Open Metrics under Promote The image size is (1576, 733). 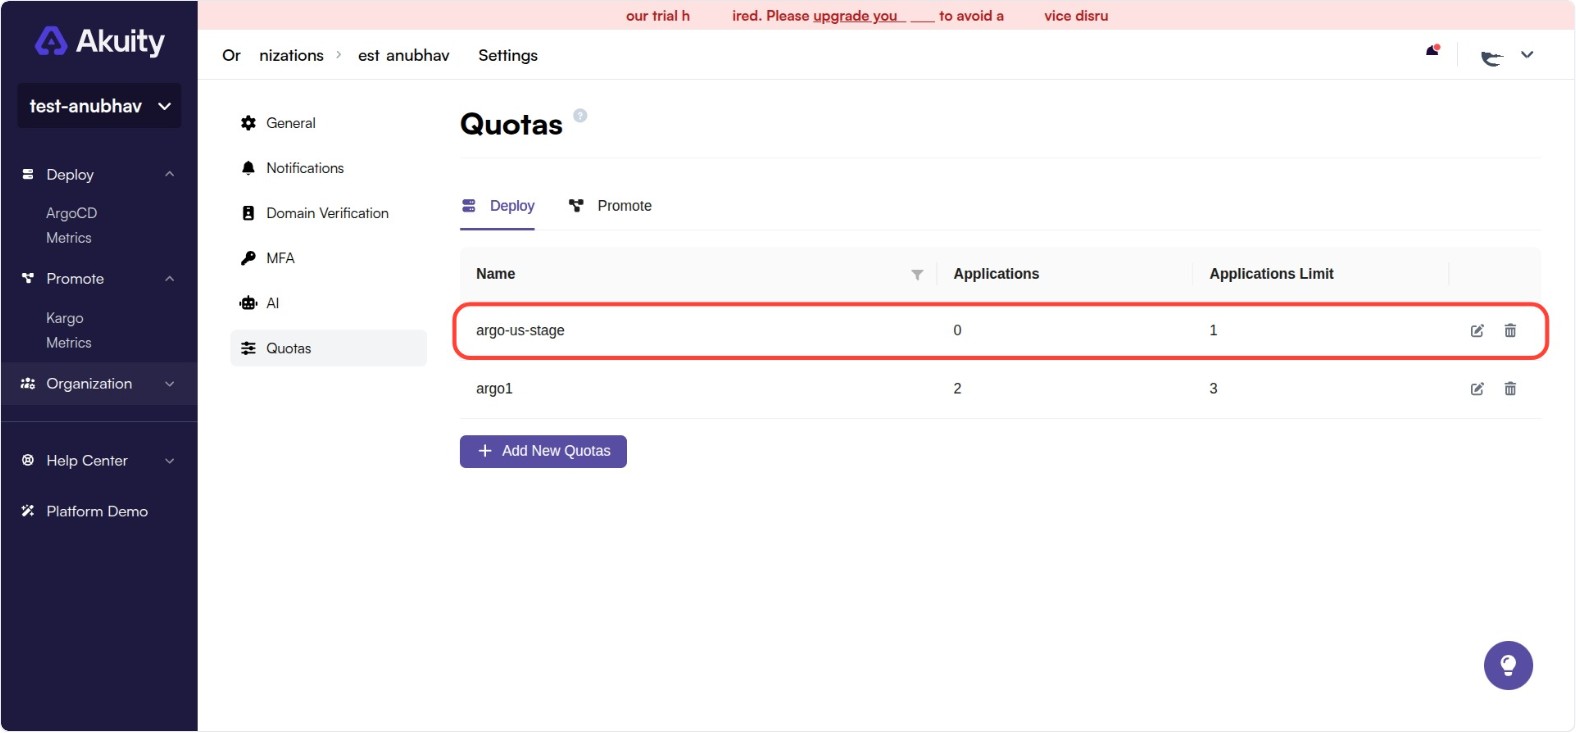pyautogui.click(x=69, y=343)
